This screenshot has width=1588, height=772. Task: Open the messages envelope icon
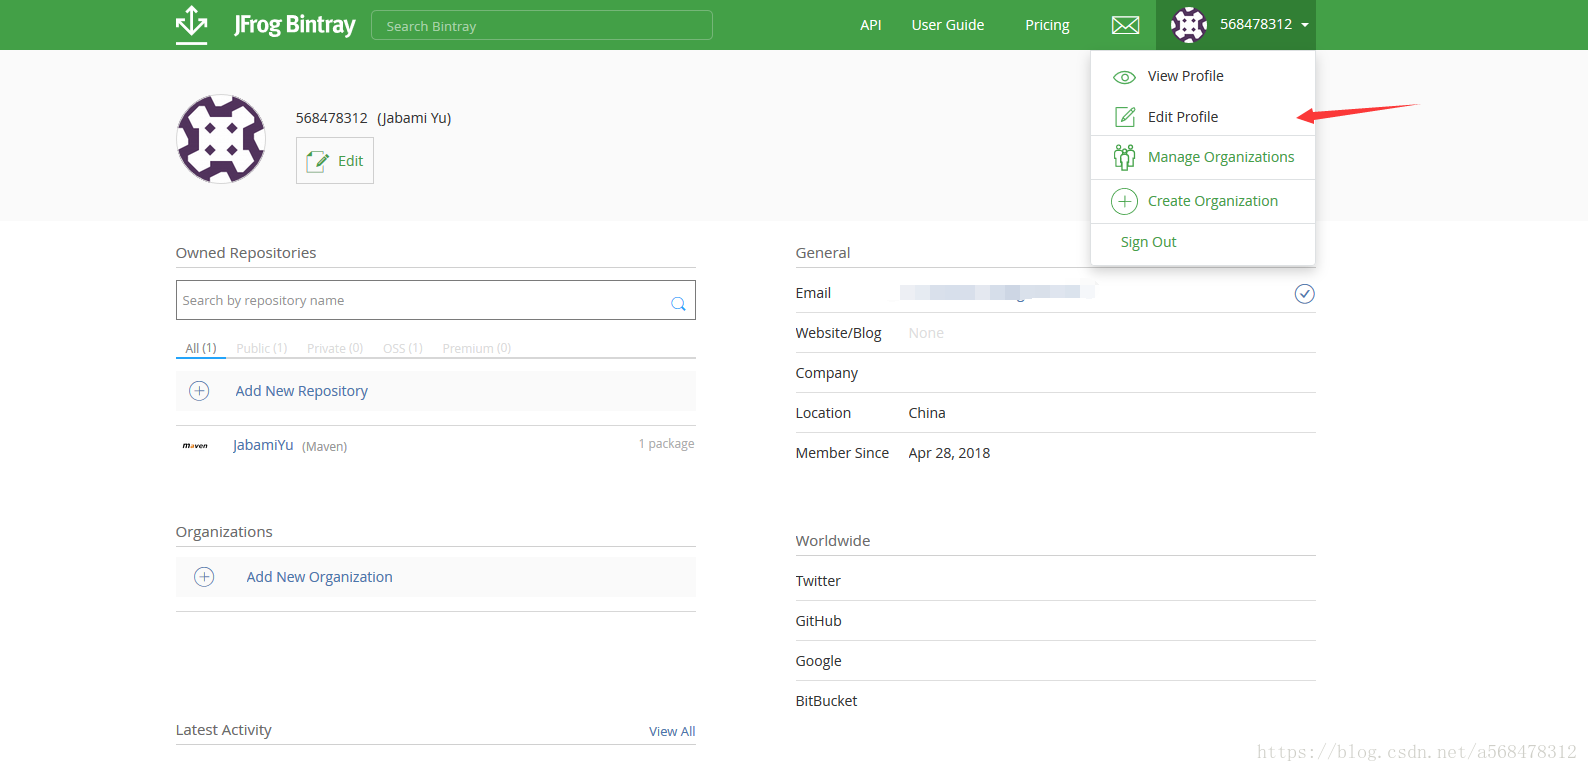click(x=1125, y=25)
